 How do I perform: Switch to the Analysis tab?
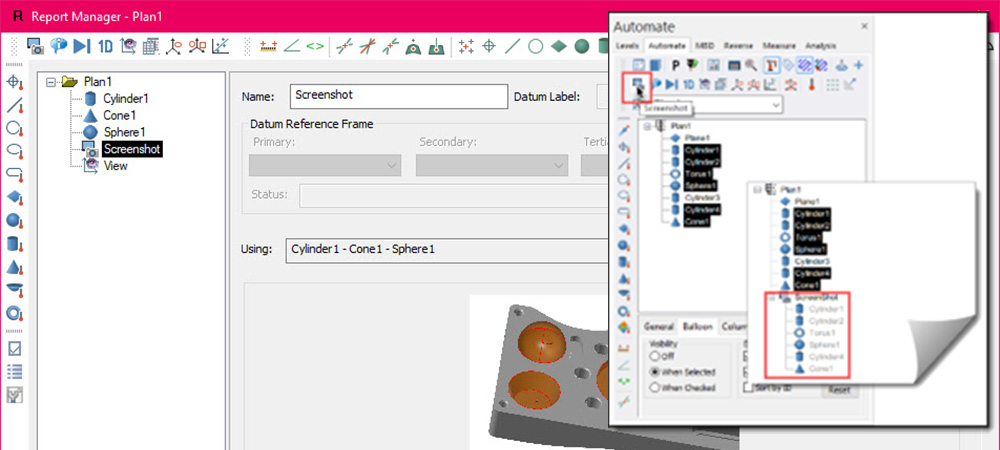pyautogui.click(x=821, y=46)
